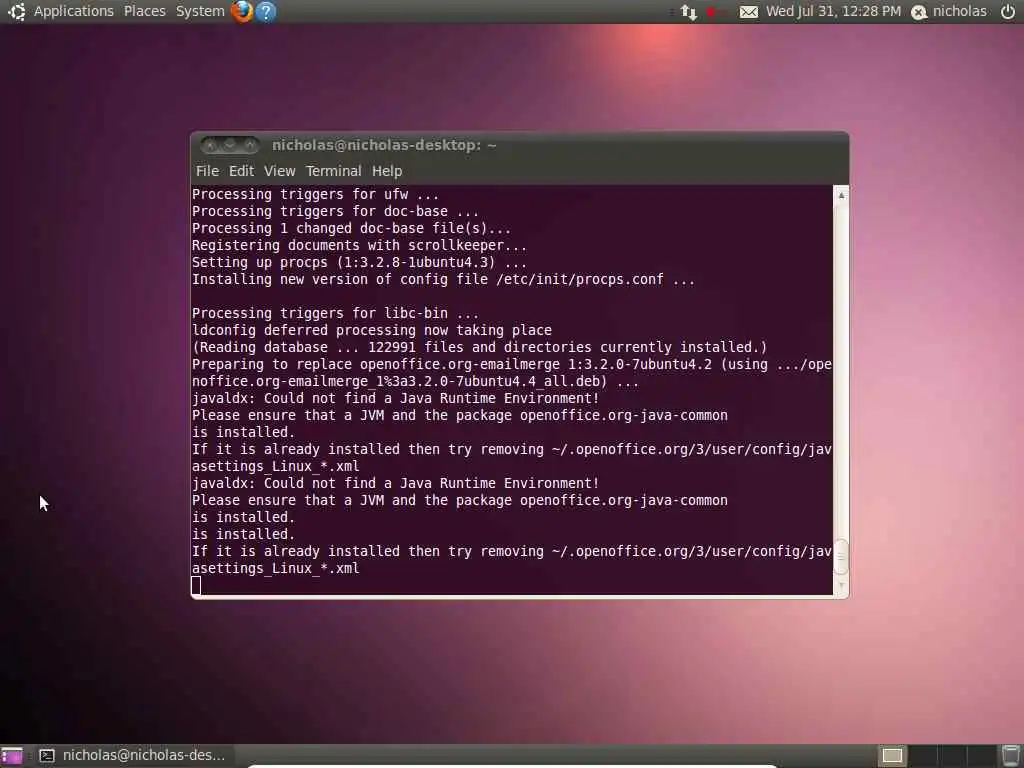Open the terminal View menu
Screen dimensions: 1024x768
tap(280, 171)
